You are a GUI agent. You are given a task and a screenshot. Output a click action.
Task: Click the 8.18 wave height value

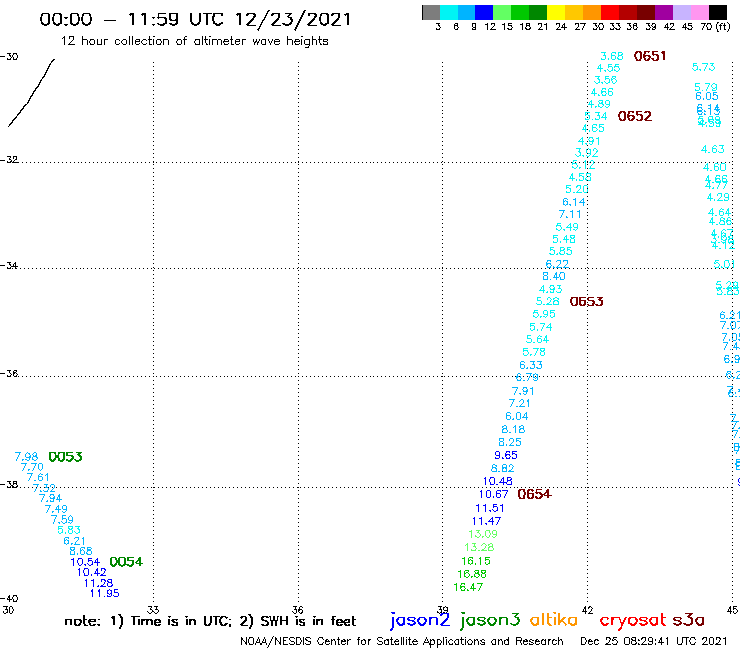[513, 430]
